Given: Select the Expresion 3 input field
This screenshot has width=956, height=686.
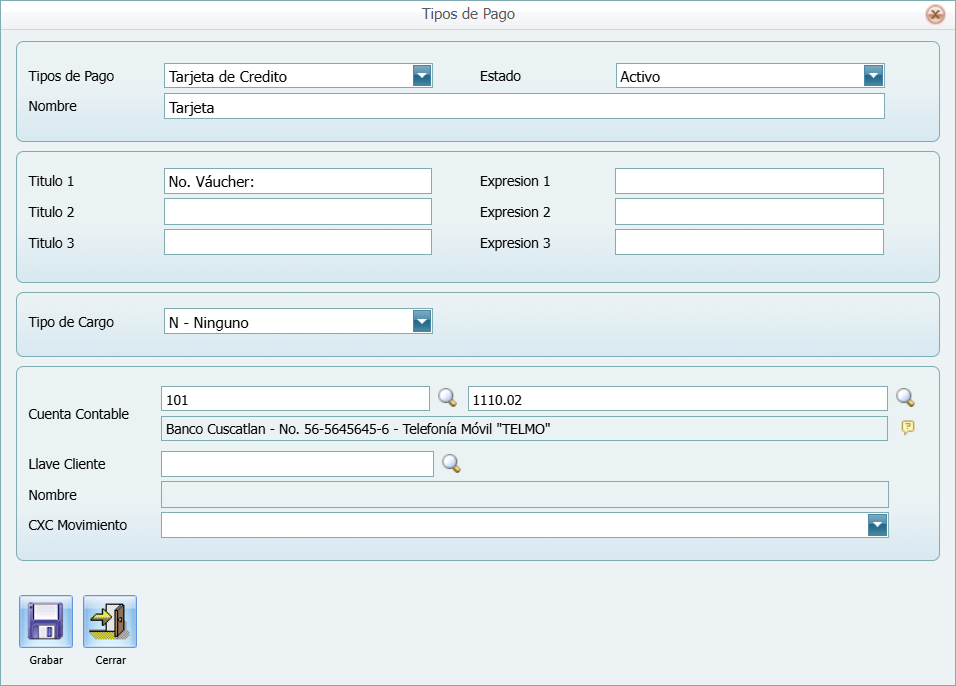Looking at the screenshot, I should (x=749, y=243).
